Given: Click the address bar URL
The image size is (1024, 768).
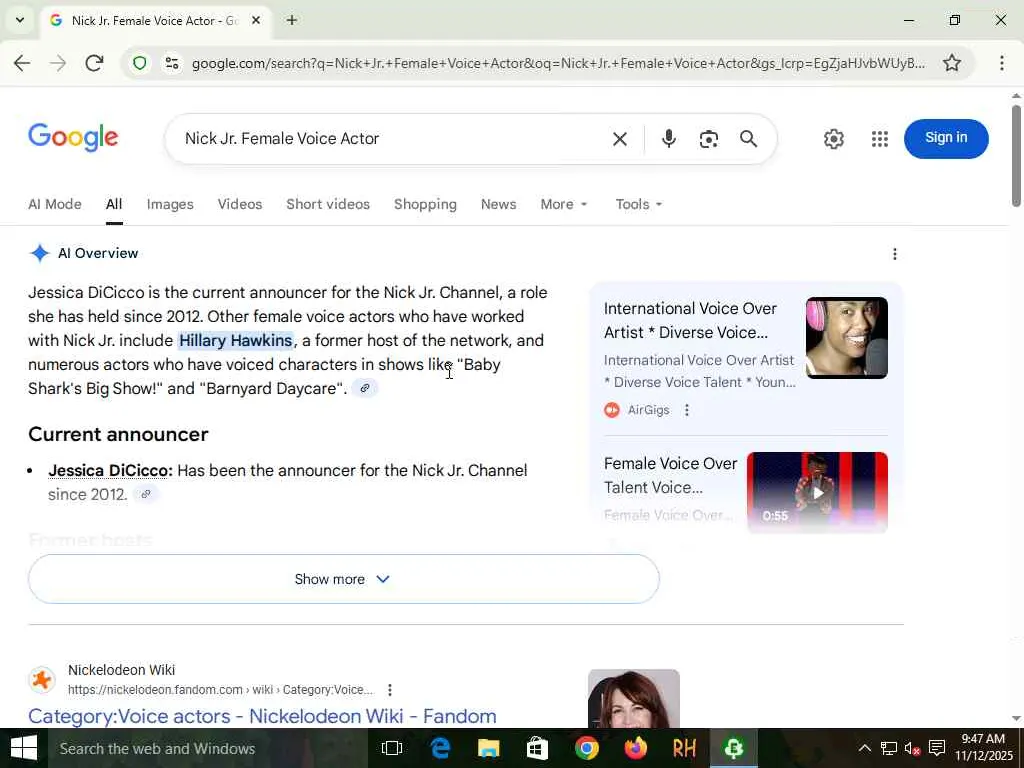Looking at the screenshot, I should coord(558,63).
